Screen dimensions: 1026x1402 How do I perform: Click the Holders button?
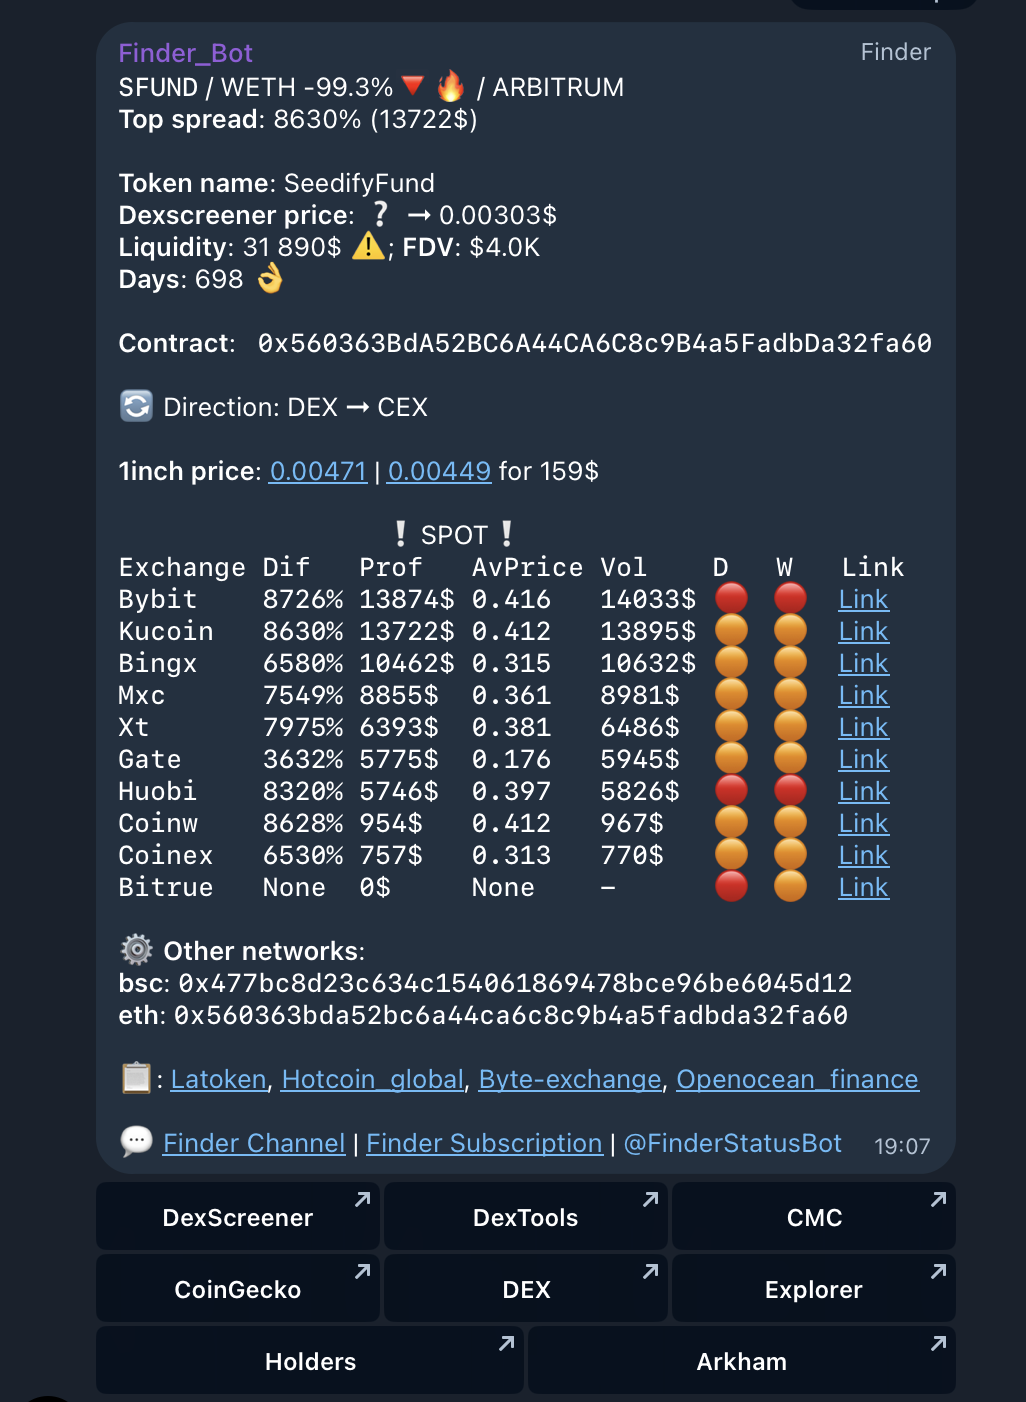tap(310, 1361)
